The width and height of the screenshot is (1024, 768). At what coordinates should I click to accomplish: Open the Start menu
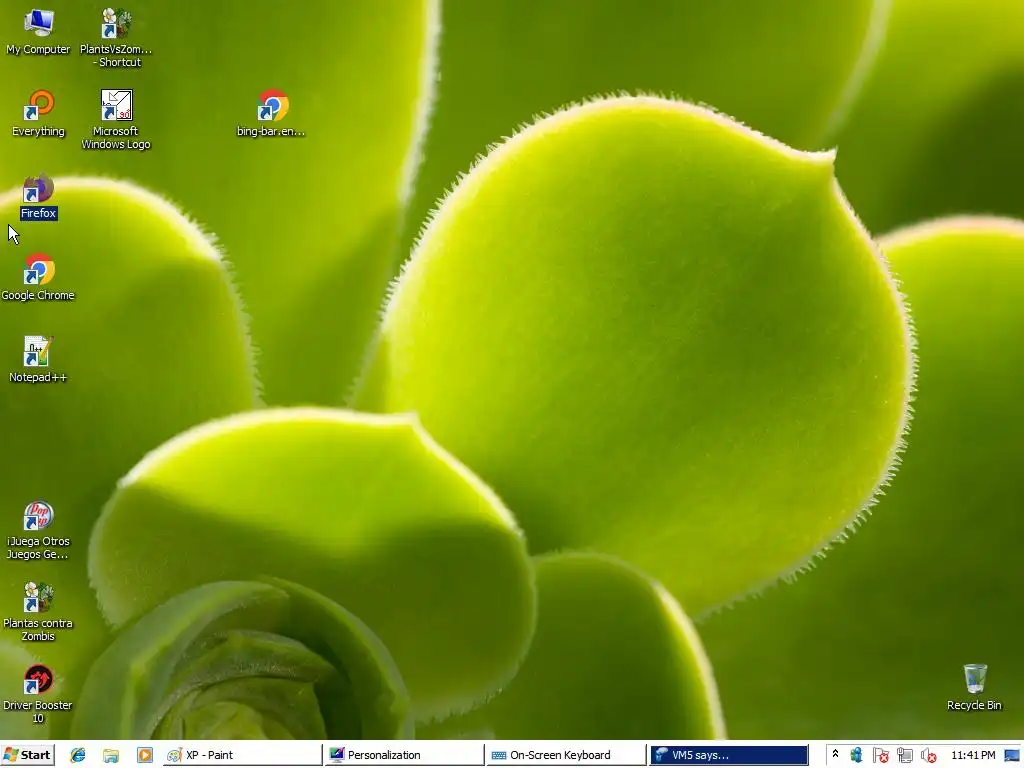[x=27, y=755]
